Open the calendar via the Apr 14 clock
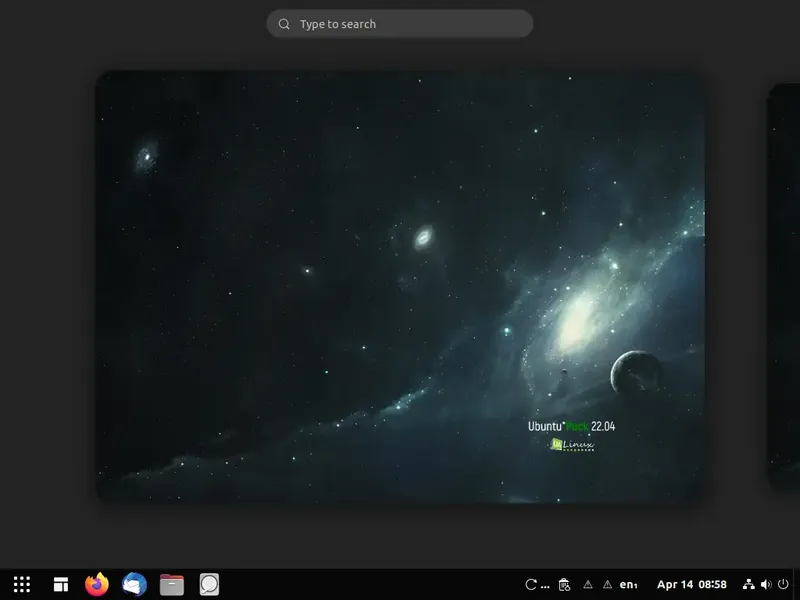The image size is (800, 600). pos(690,584)
